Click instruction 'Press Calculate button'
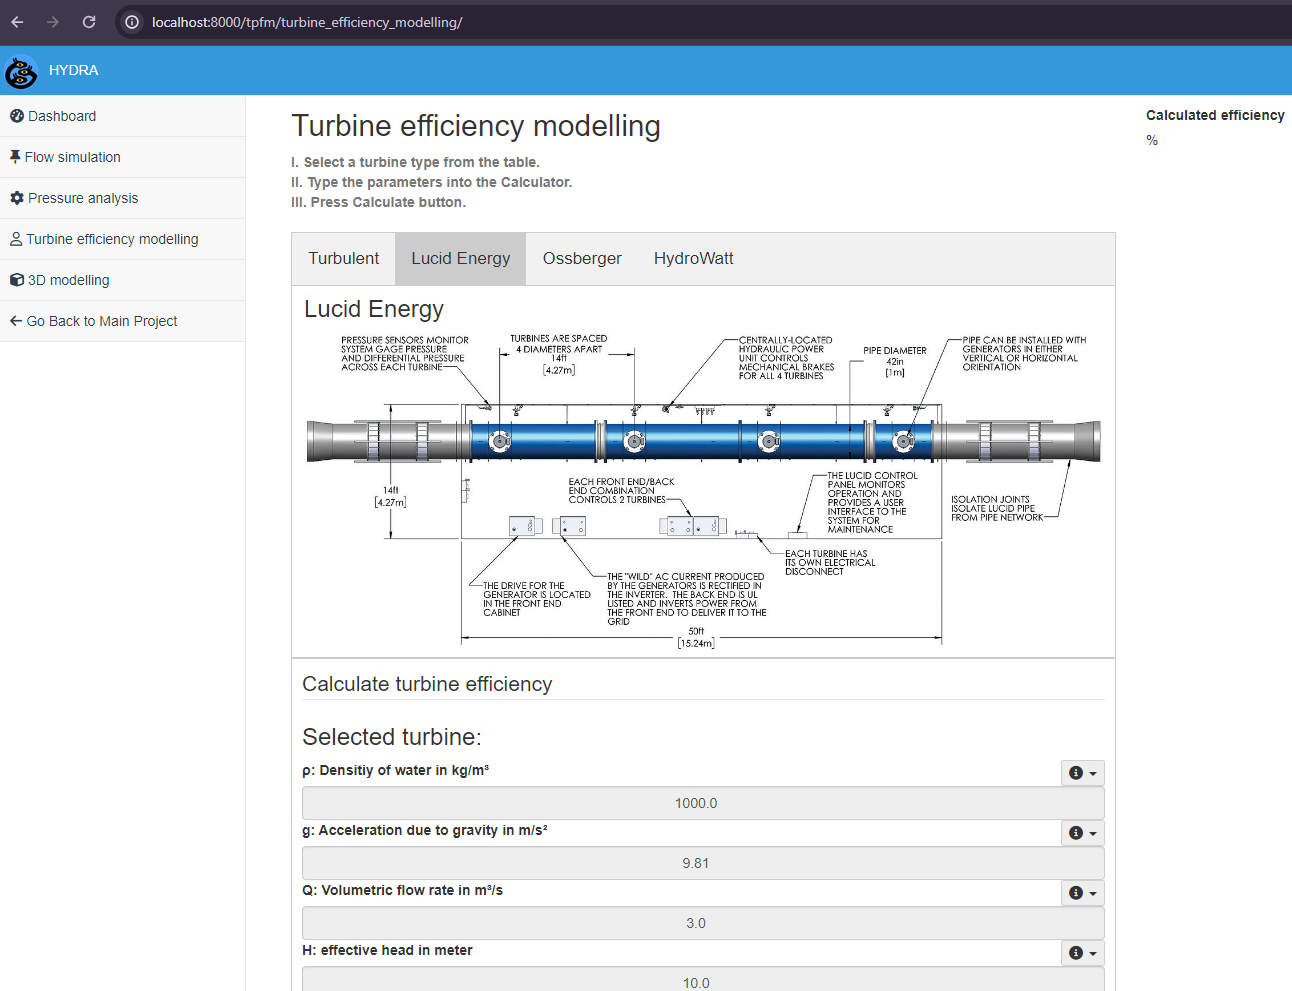Image resolution: width=1292 pixels, height=991 pixels. 379,202
